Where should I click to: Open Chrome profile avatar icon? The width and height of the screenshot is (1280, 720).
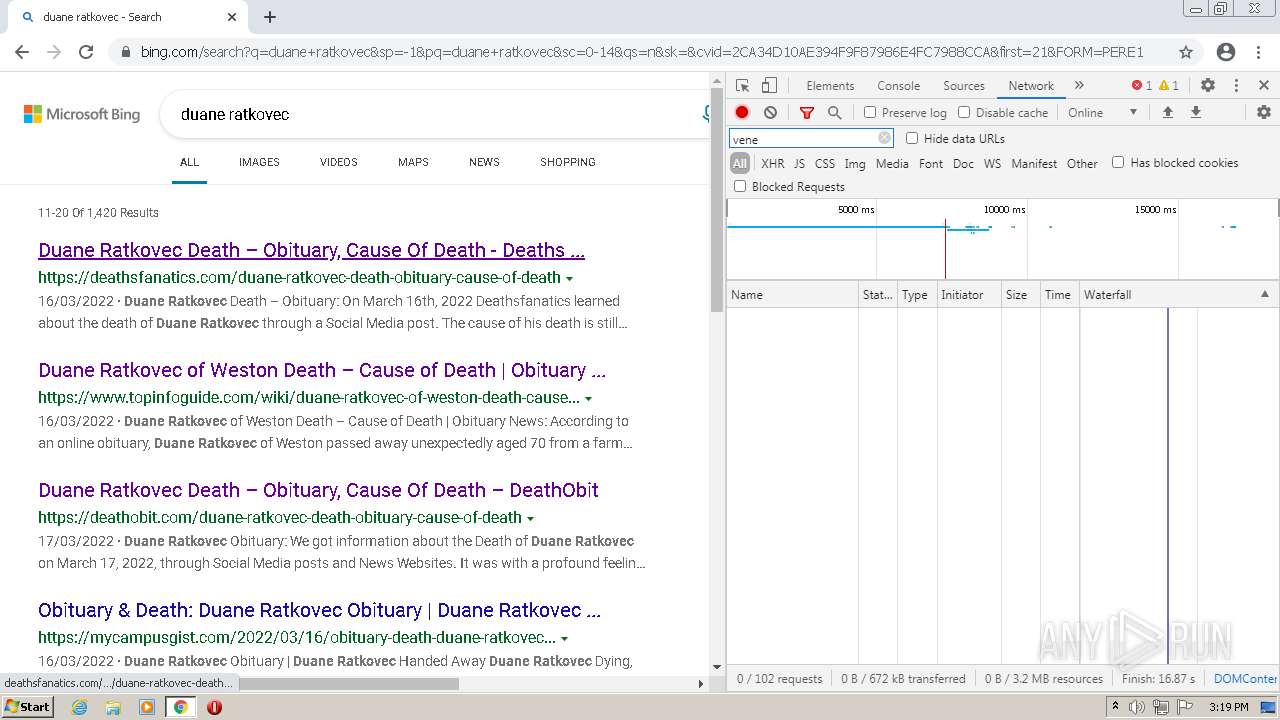click(1226, 52)
